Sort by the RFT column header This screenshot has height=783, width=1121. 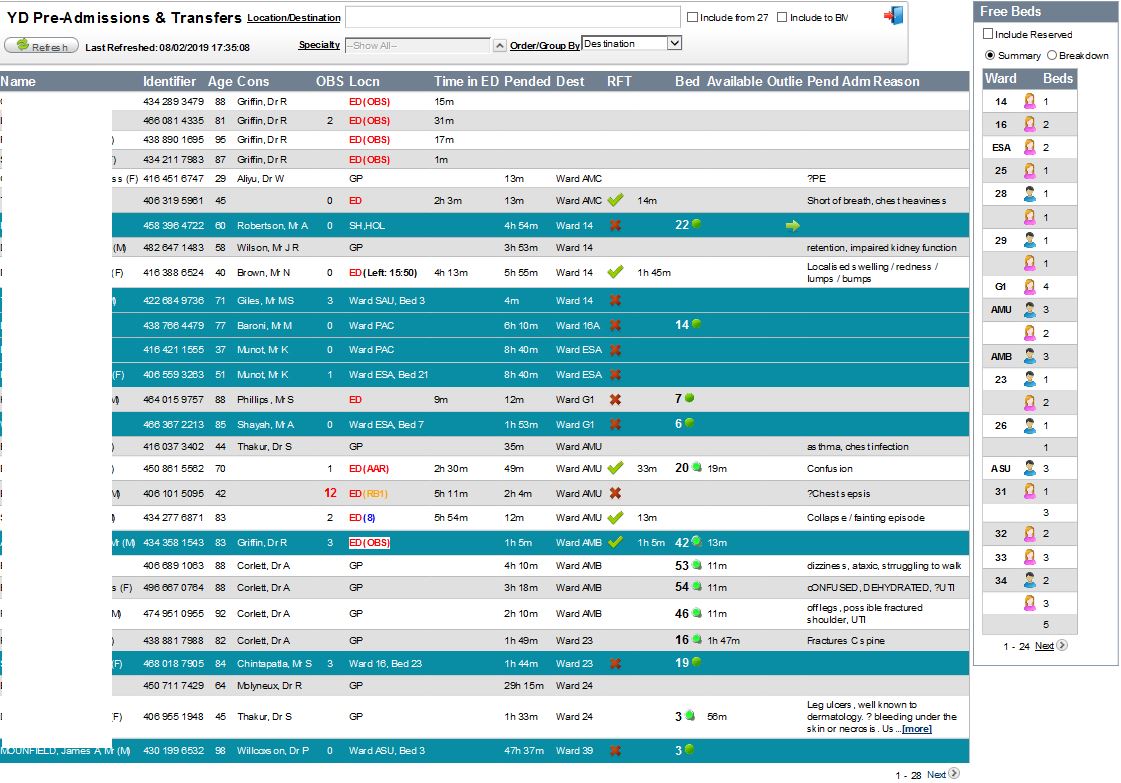(x=619, y=82)
